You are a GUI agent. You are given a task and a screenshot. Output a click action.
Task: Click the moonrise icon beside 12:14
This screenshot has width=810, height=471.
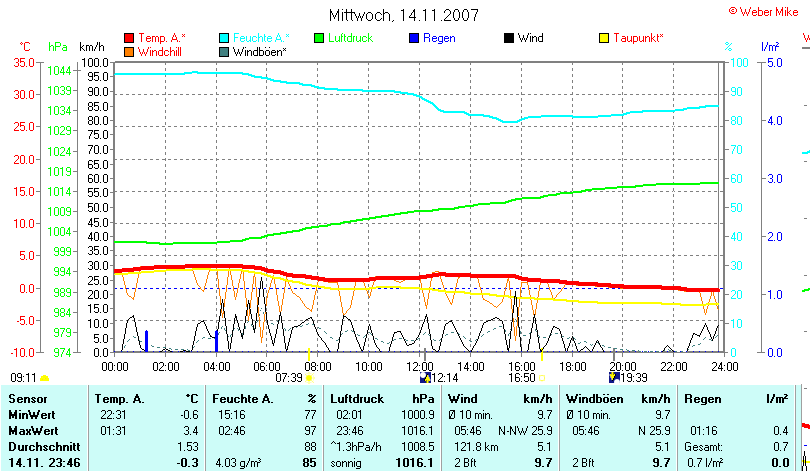tap(425, 378)
